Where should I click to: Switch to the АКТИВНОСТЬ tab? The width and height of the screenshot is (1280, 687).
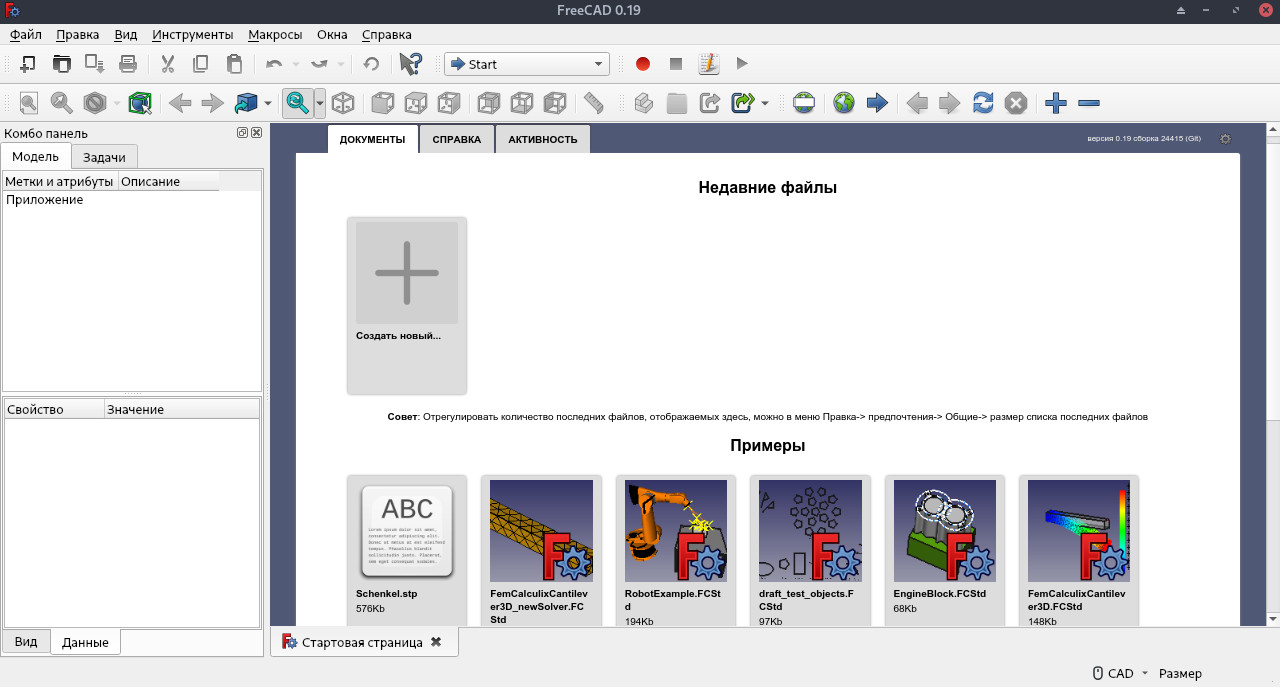542,139
